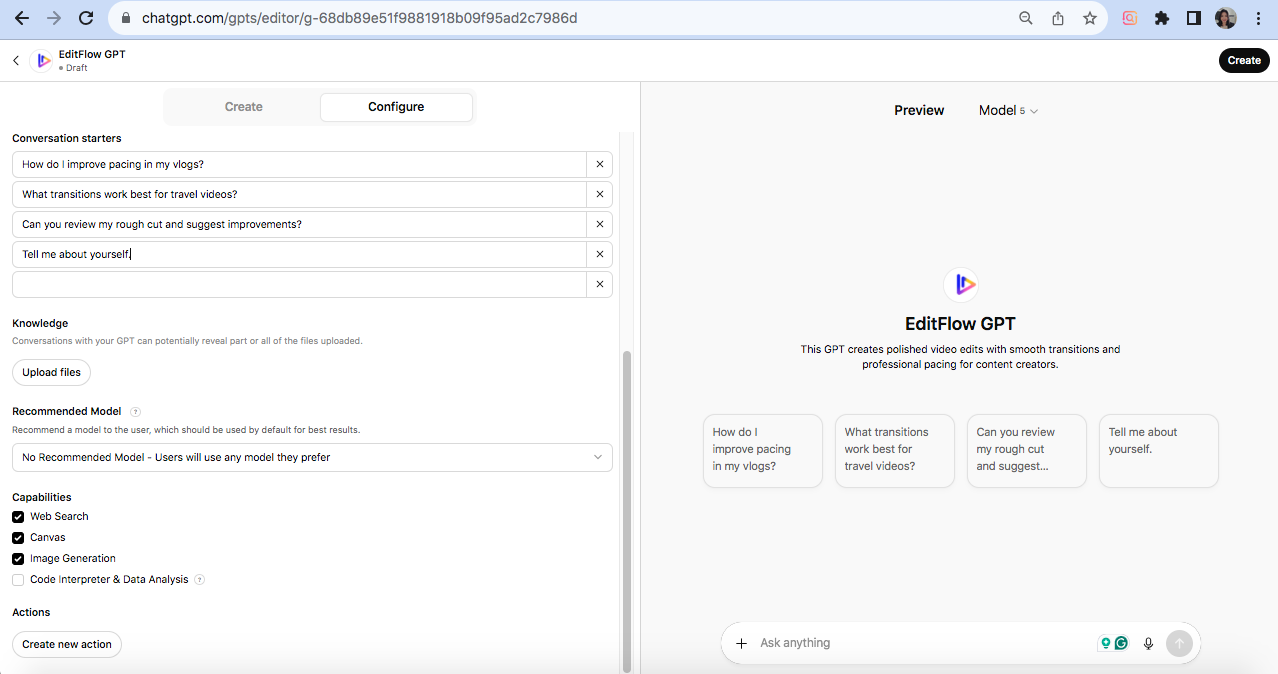Switch to the Create tab
Image resolution: width=1278 pixels, height=674 pixels.
point(243,107)
